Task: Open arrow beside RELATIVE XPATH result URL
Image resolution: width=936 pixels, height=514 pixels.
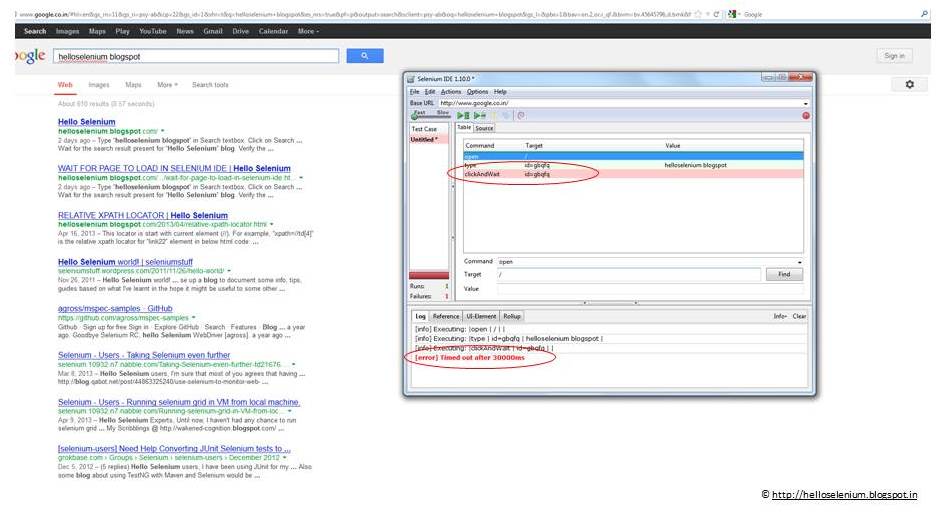Action: point(272,224)
